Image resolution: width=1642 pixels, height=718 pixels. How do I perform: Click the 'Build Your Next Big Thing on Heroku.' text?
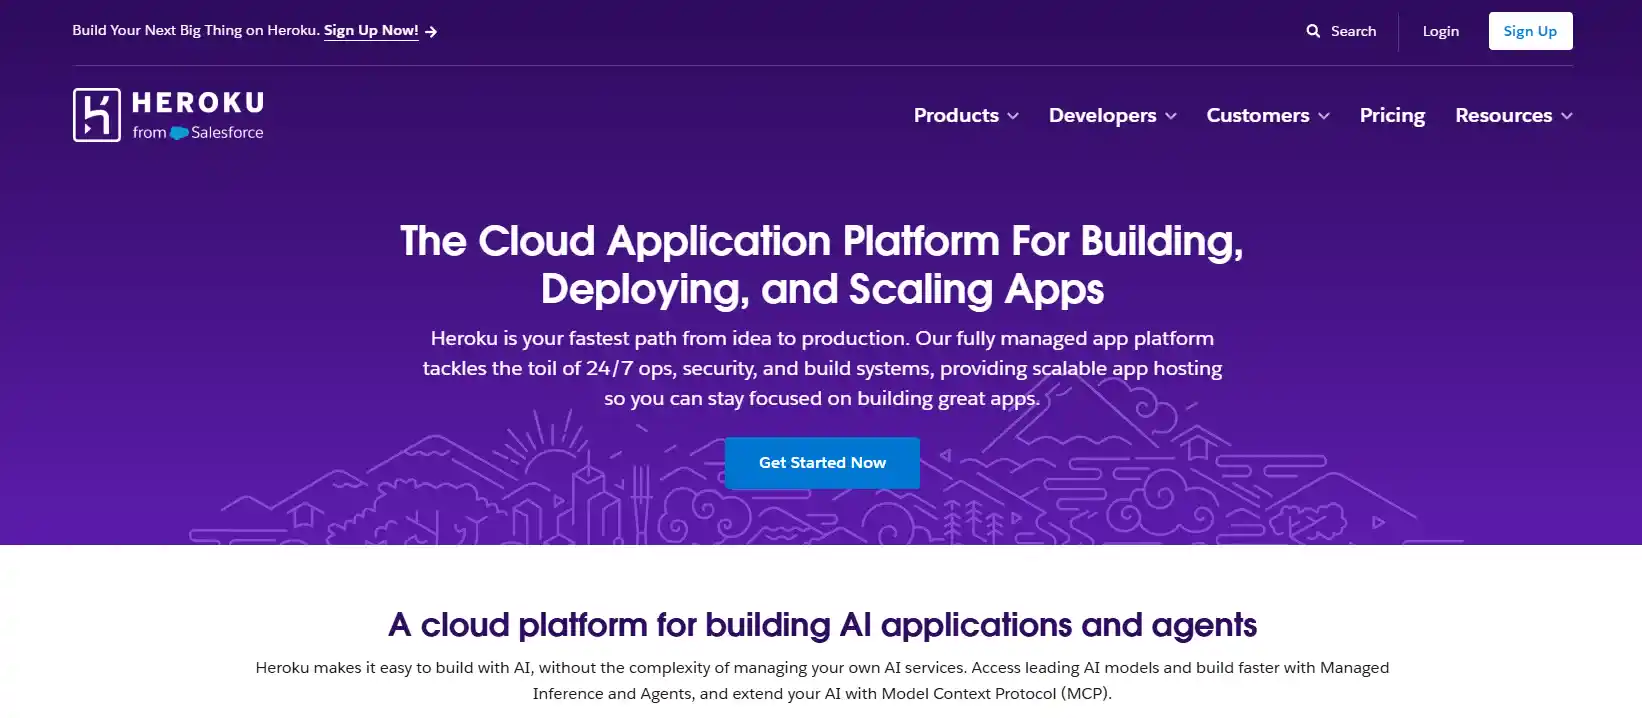click(x=196, y=30)
